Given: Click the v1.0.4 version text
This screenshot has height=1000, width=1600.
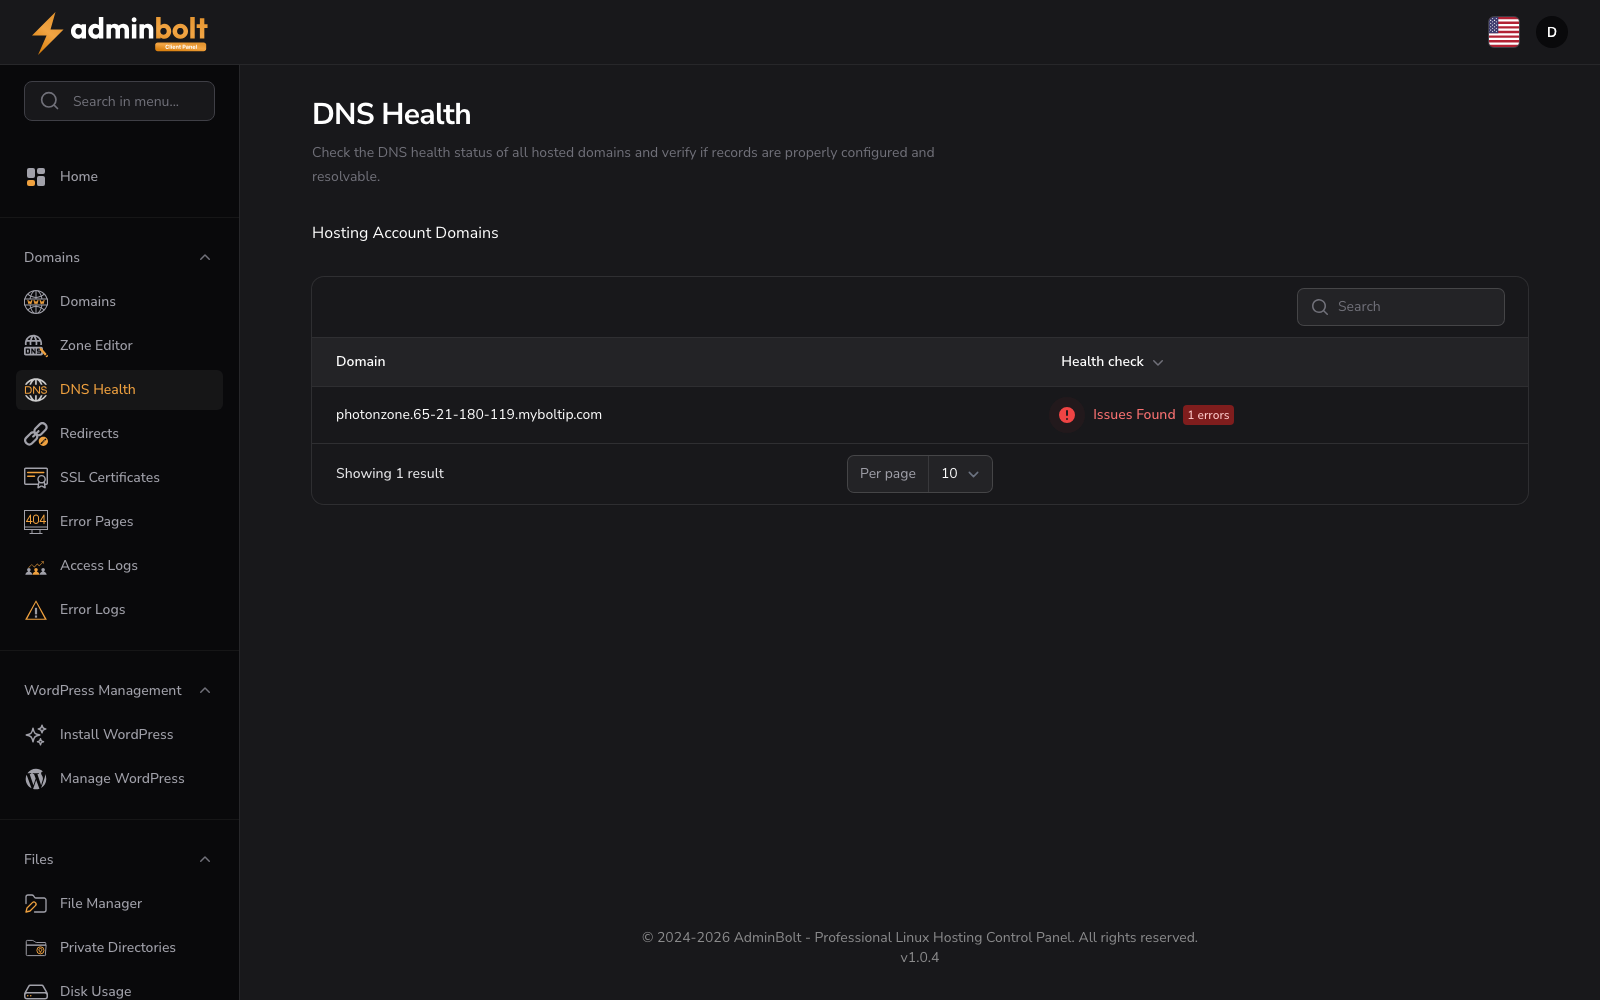Looking at the screenshot, I should (920, 958).
